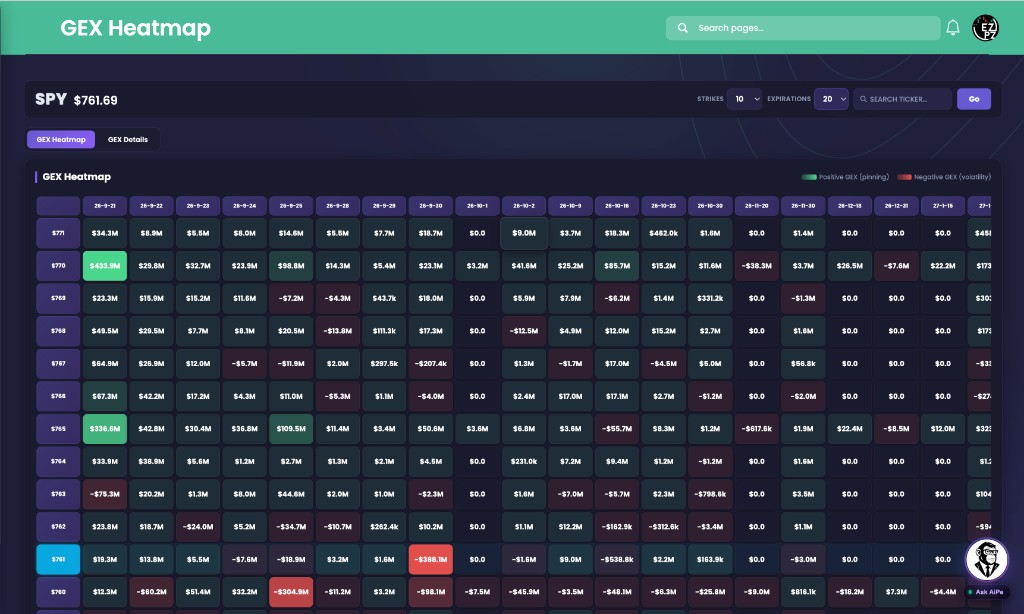Click the red -$304.9M cell
Screen dimensions: 1024x614
pyautogui.click(x=291, y=592)
